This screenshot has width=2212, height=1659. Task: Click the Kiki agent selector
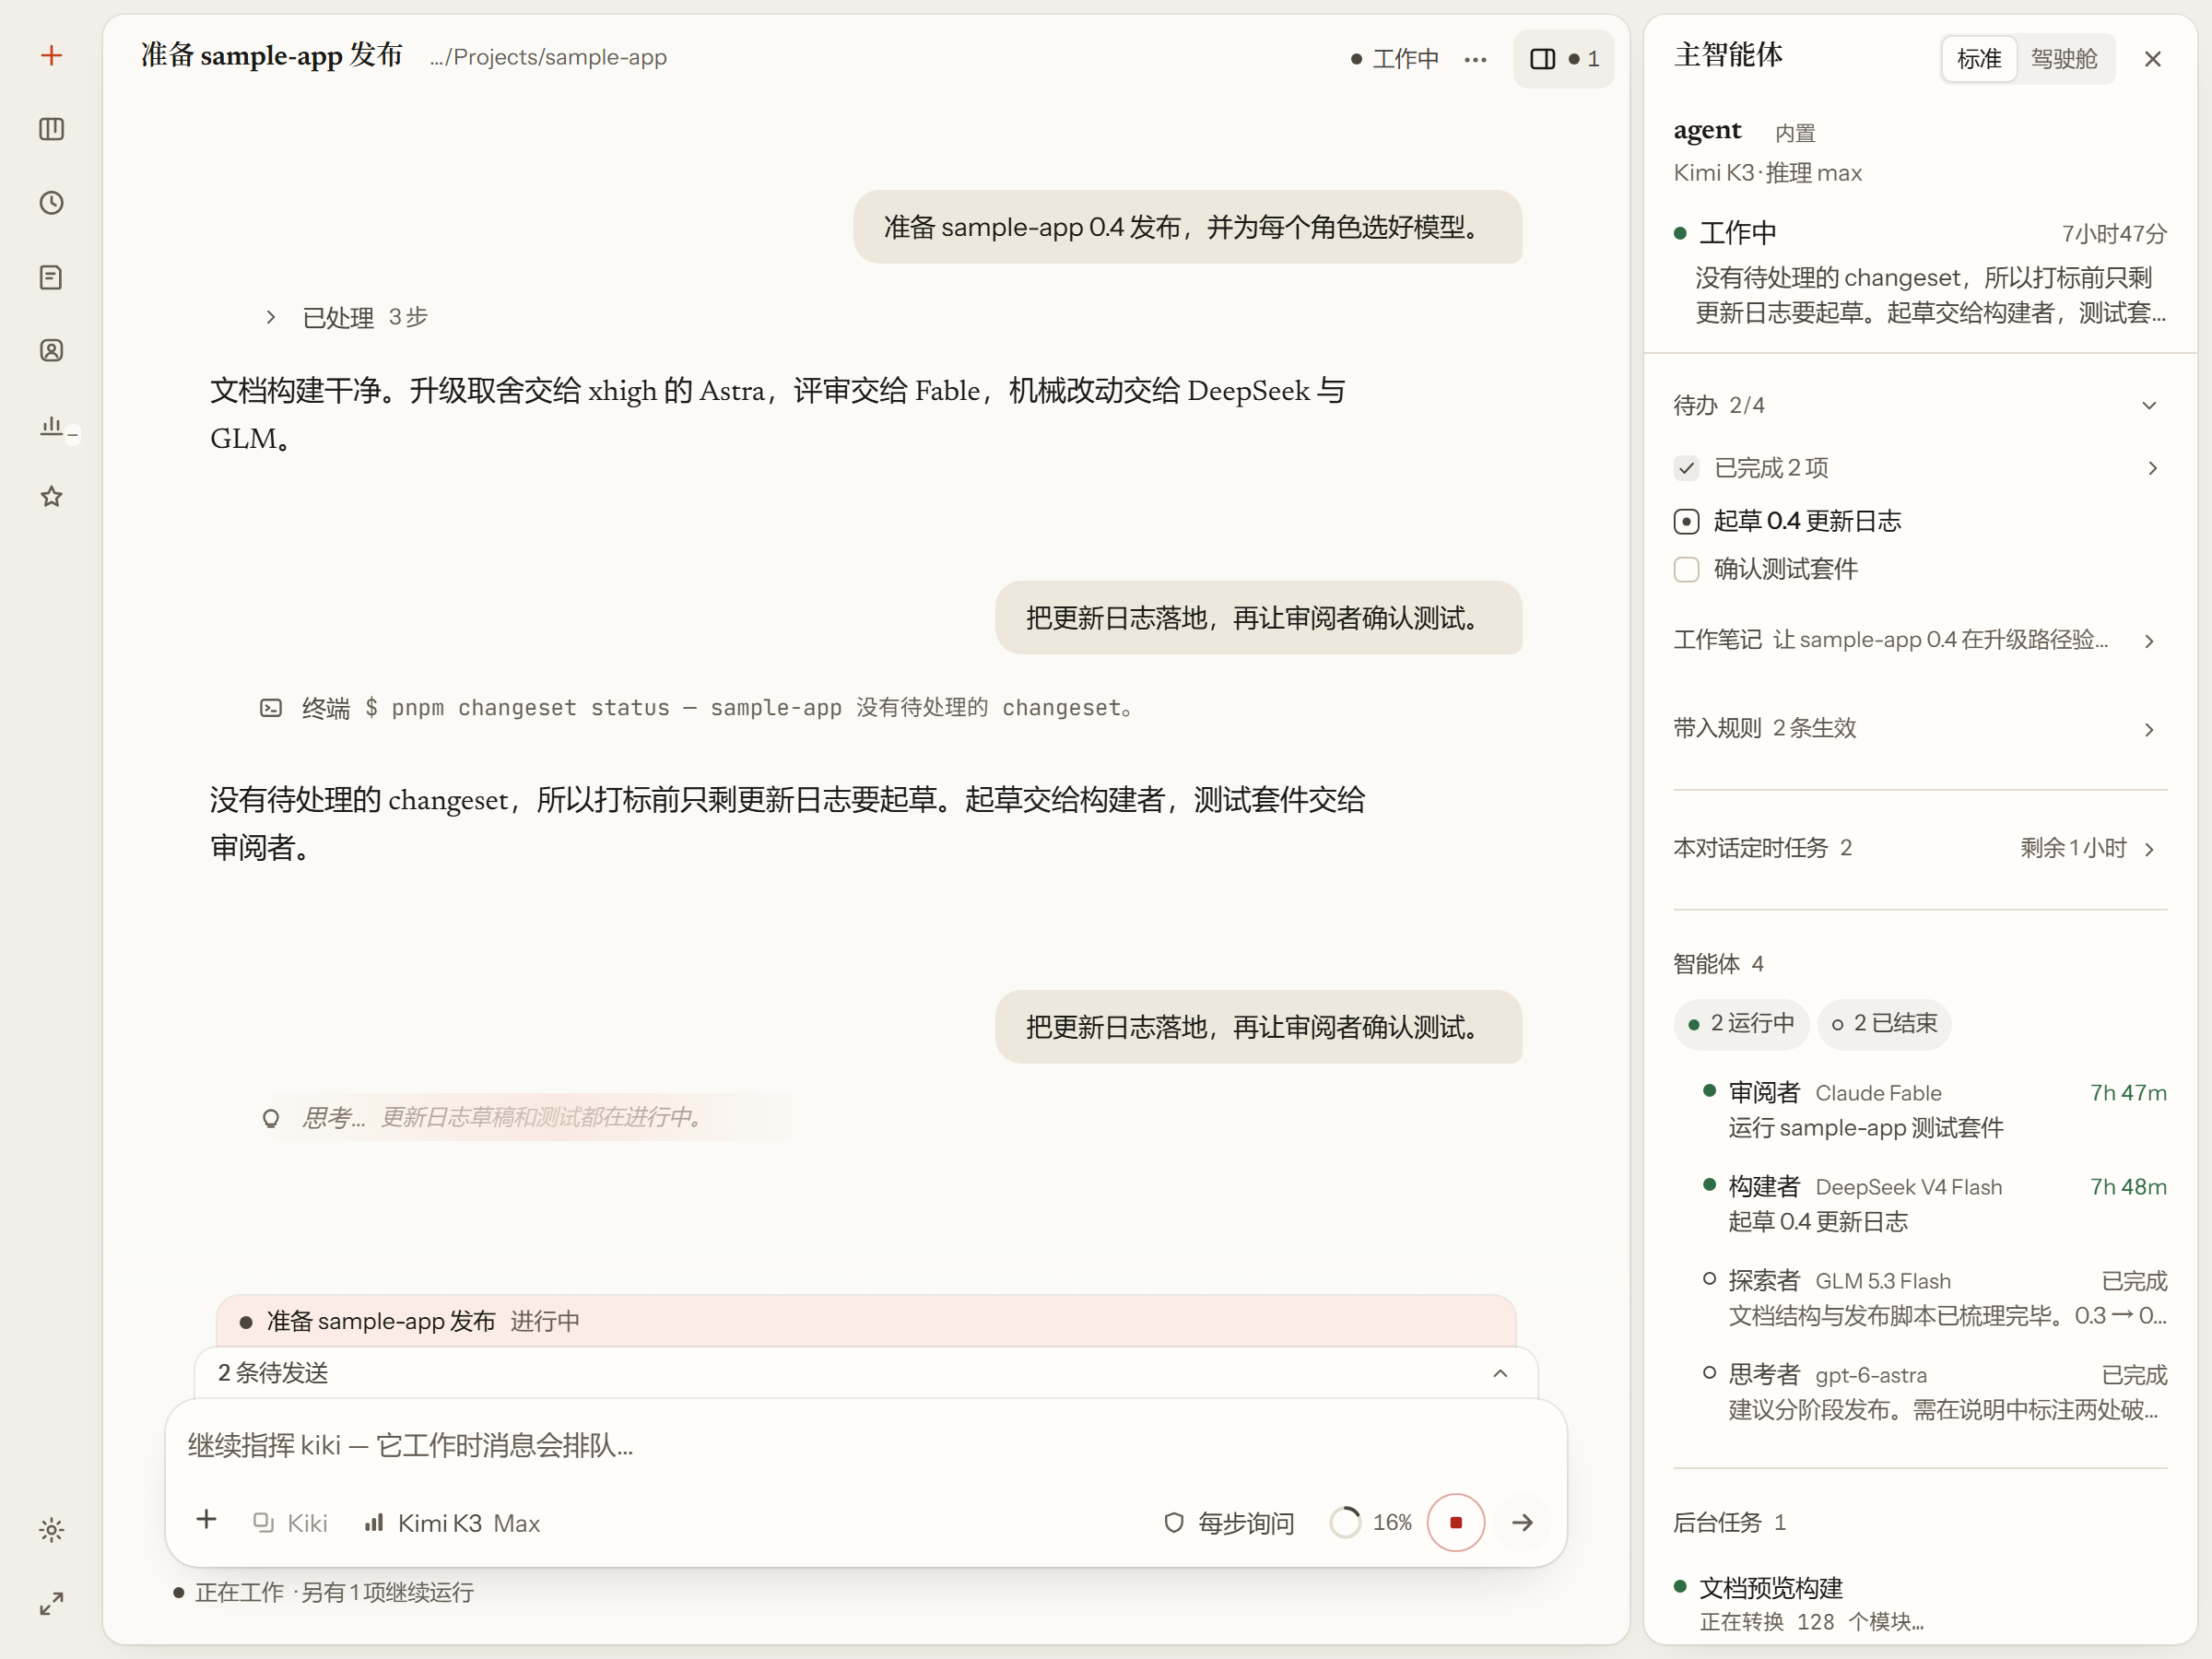(x=290, y=1523)
